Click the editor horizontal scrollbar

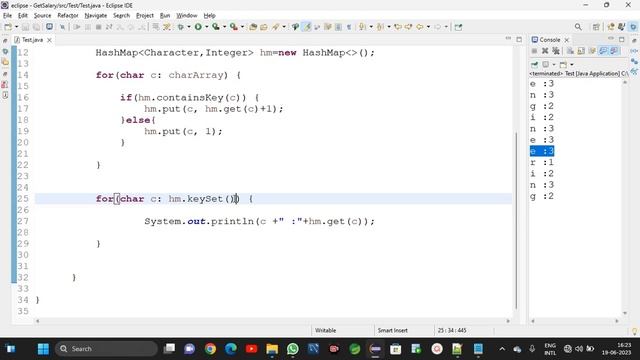tap(272, 321)
